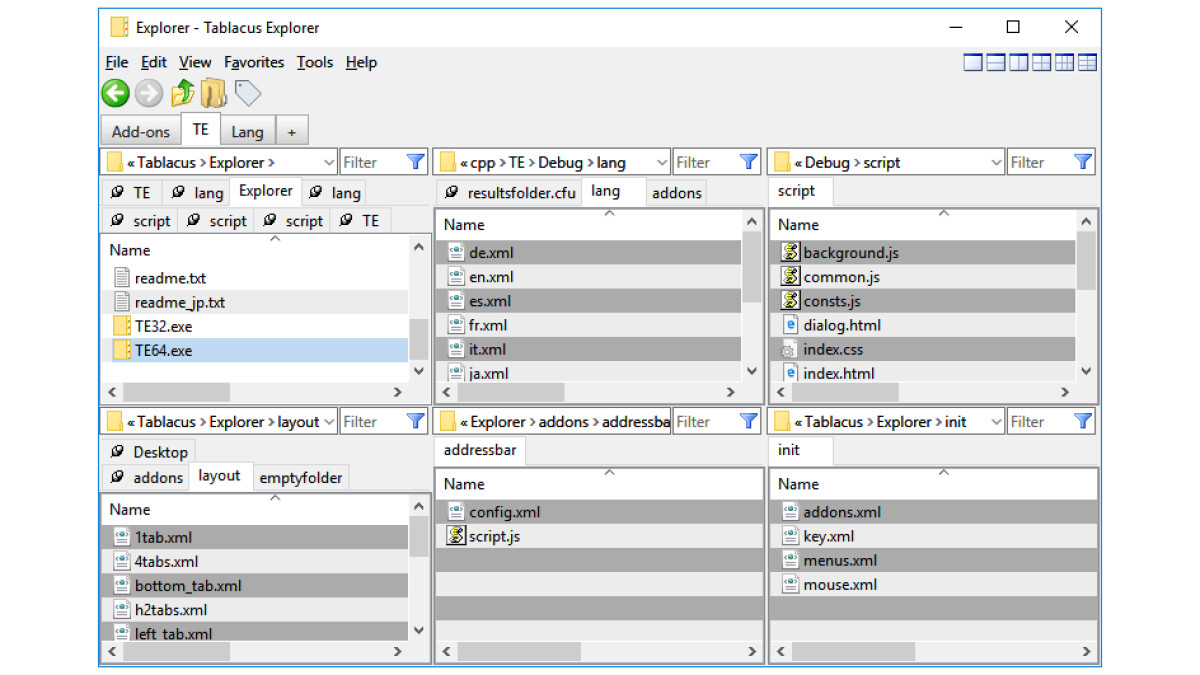
Task: Switch to single-pane layout icon
Action: point(972,62)
